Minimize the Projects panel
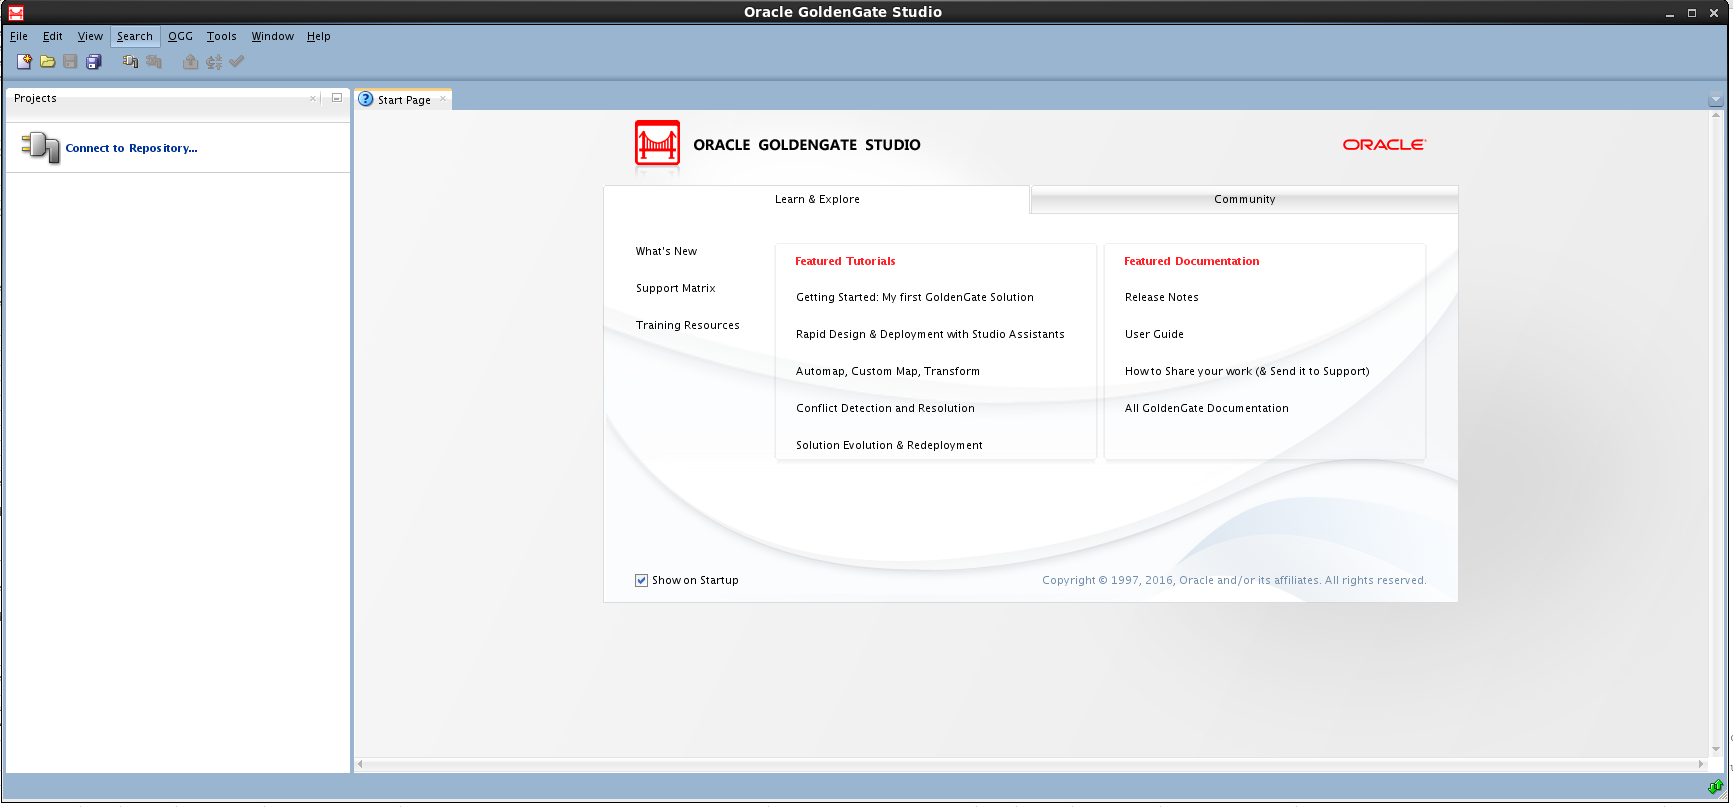Image resolution: width=1733 pixels, height=807 pixels. pyautogui.click(x=337, y=98)
